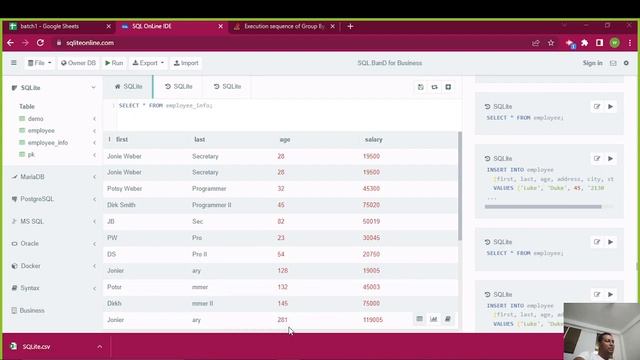640x360 pixels.
Task: Click the INSERT card horizontal scrollbar
Action: (543, 207)
